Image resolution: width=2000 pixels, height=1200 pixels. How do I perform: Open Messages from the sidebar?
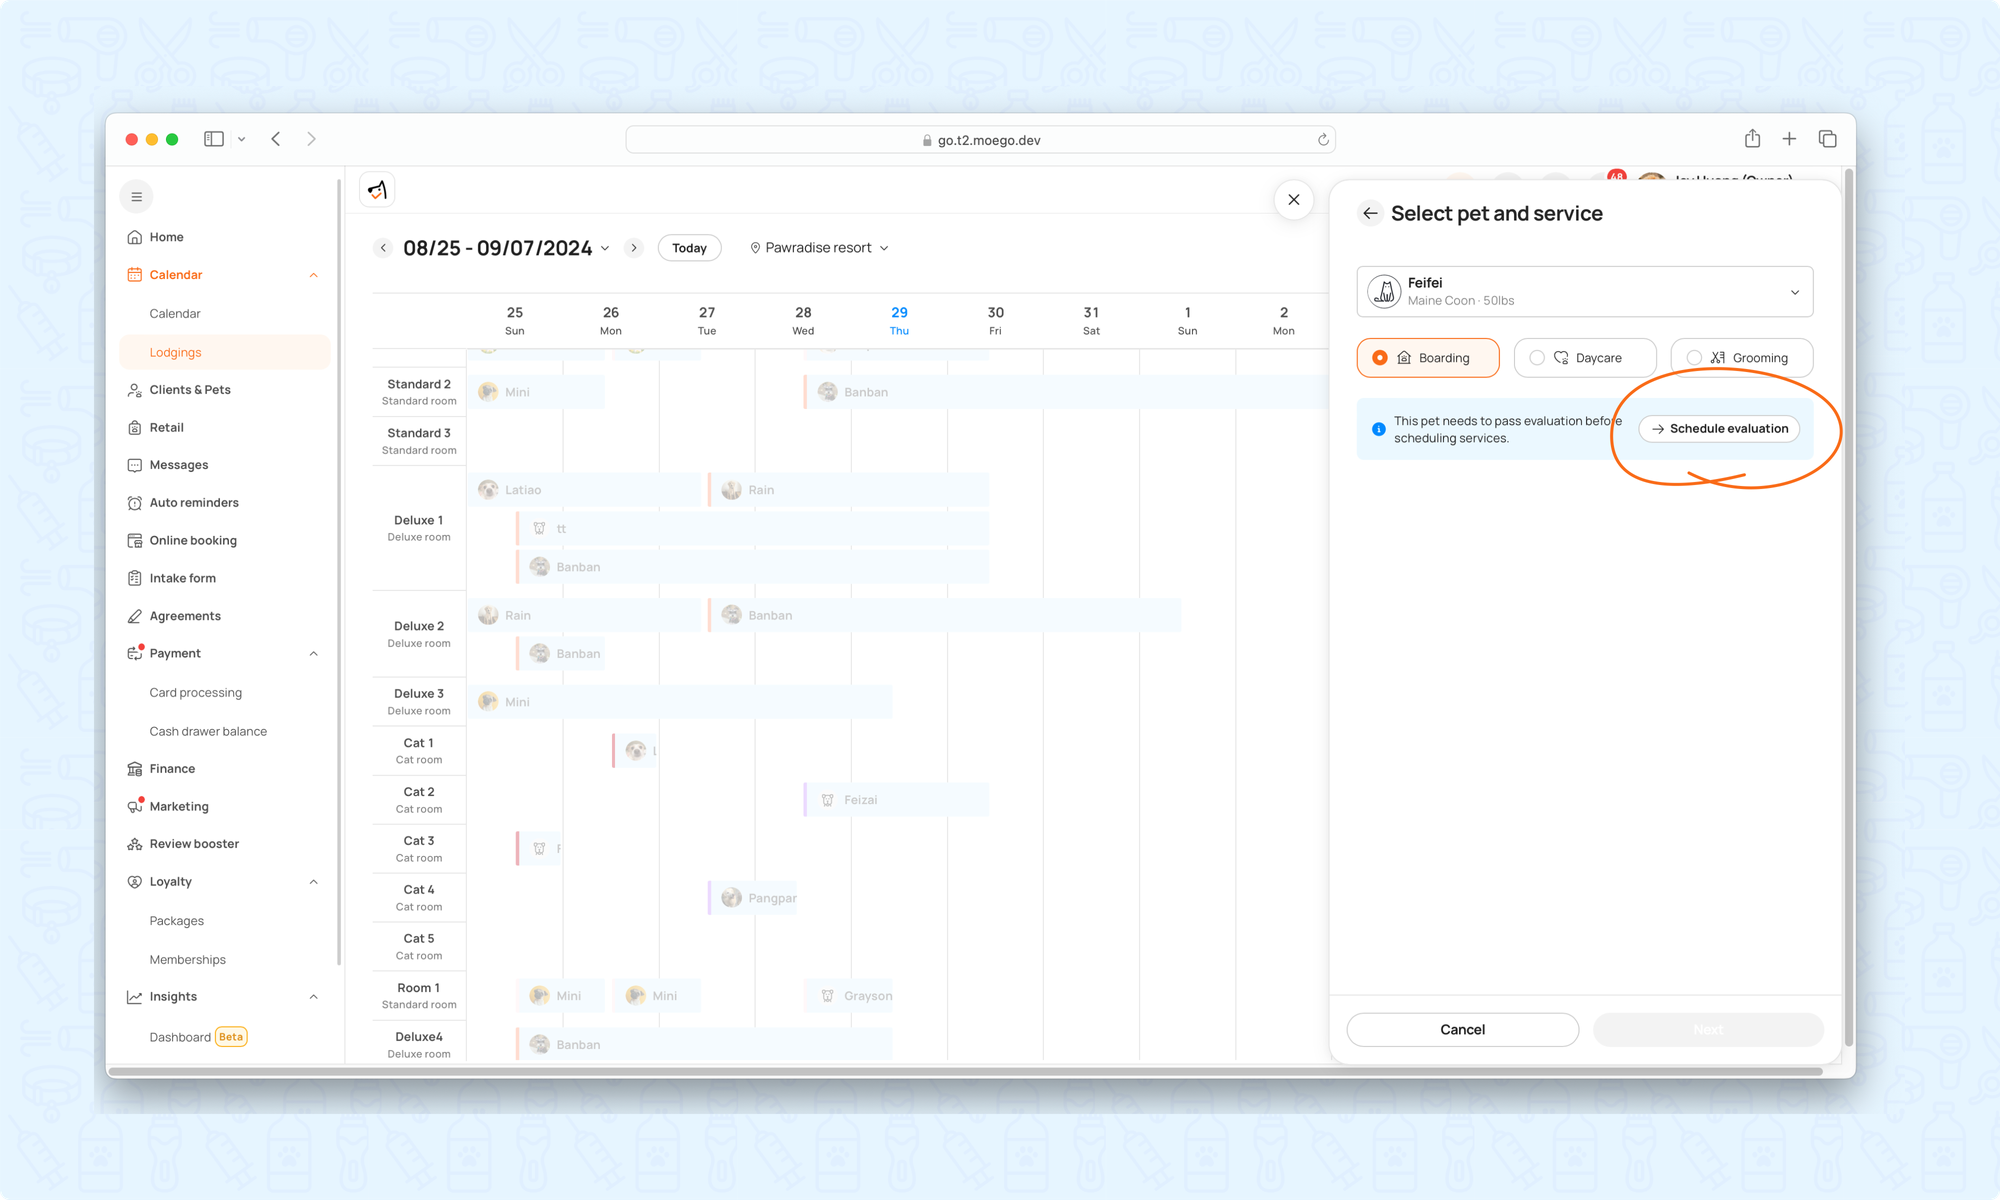pyautogui.click(x=178, y=465)
